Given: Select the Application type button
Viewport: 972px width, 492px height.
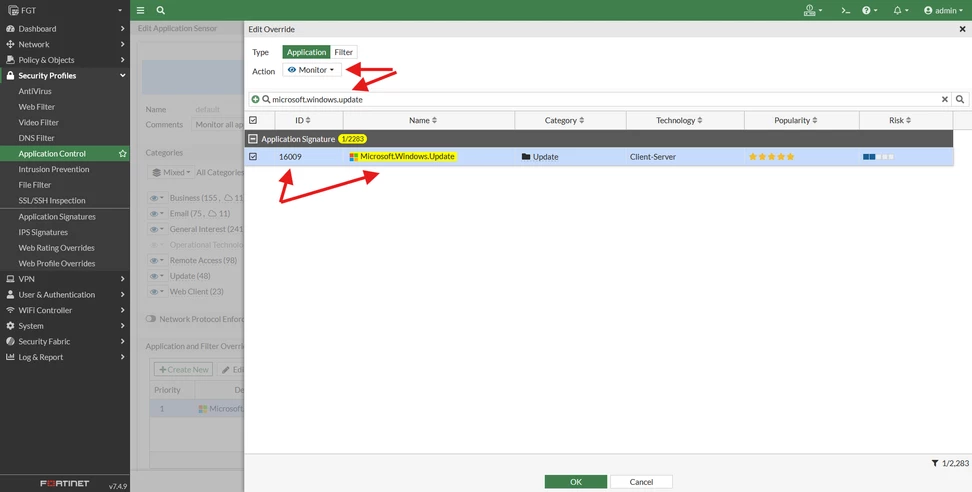Looking at the screenshot, I should [x=306, y=53].
